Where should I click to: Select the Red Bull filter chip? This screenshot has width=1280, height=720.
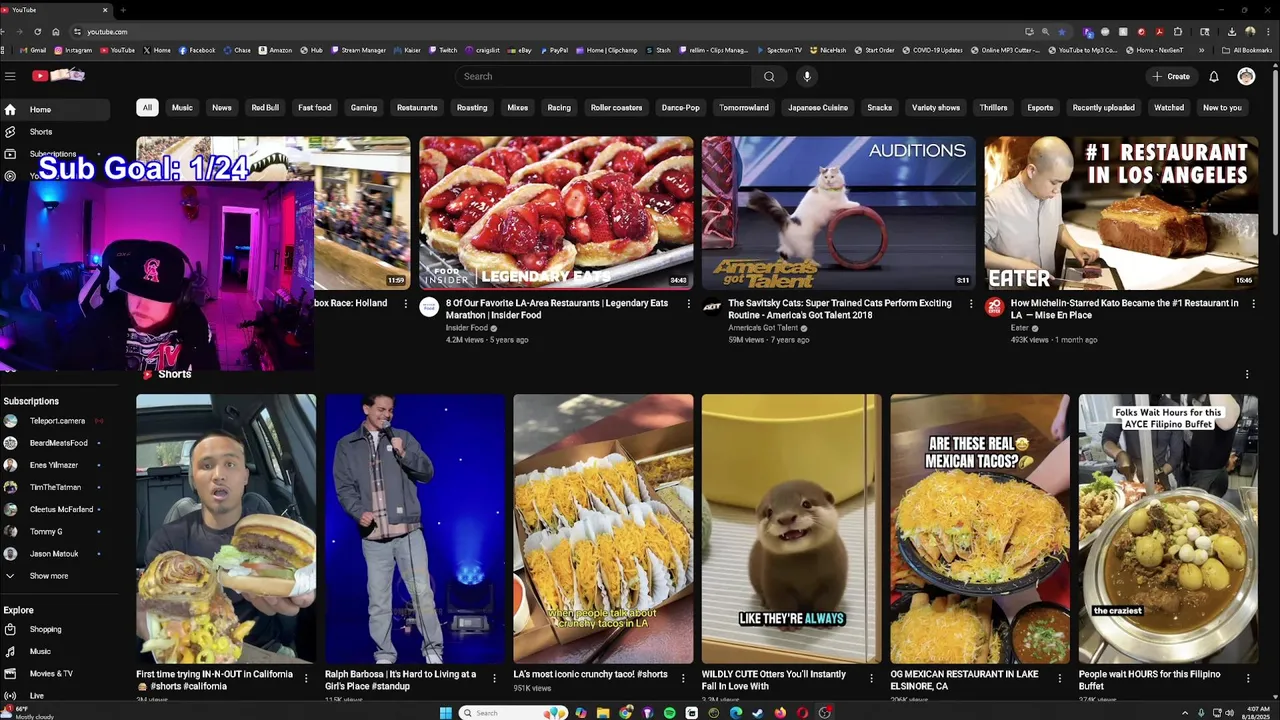[265, 108]
